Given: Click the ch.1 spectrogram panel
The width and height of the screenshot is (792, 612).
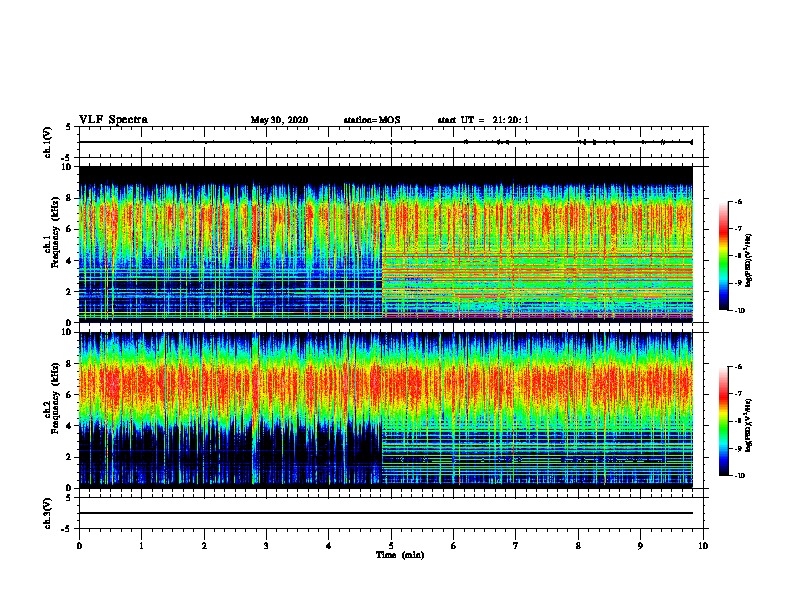Looking at the screenshot, I should [x=386, y=244].
